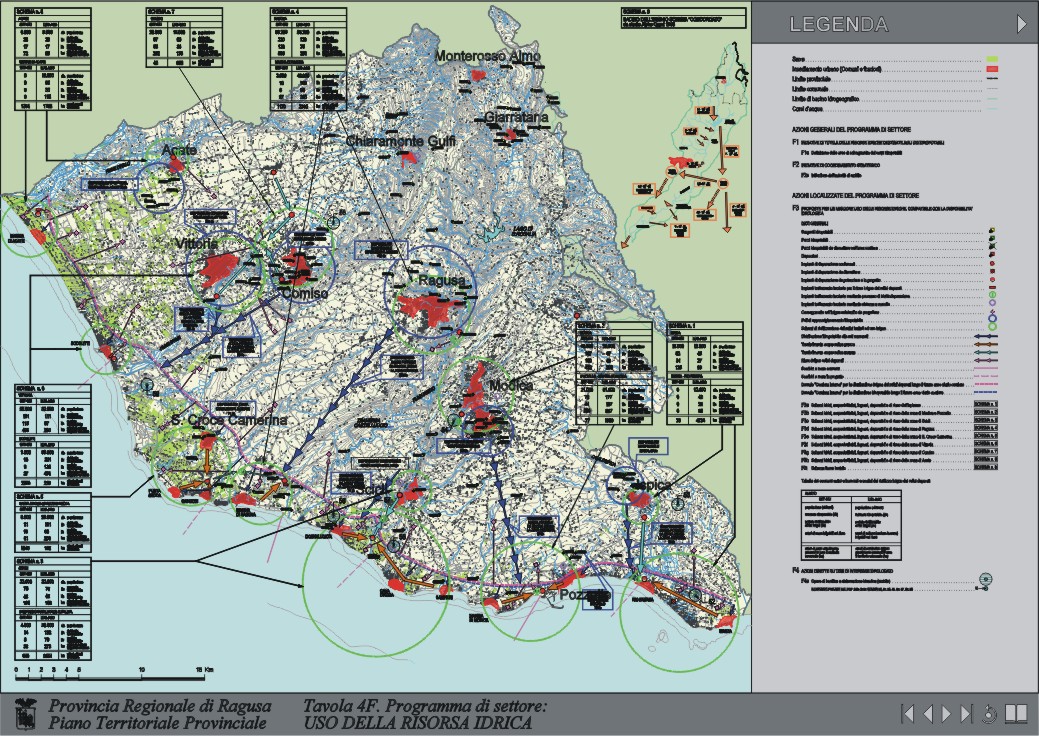Select the green Serre legend swatch

(x=993, y=60)
